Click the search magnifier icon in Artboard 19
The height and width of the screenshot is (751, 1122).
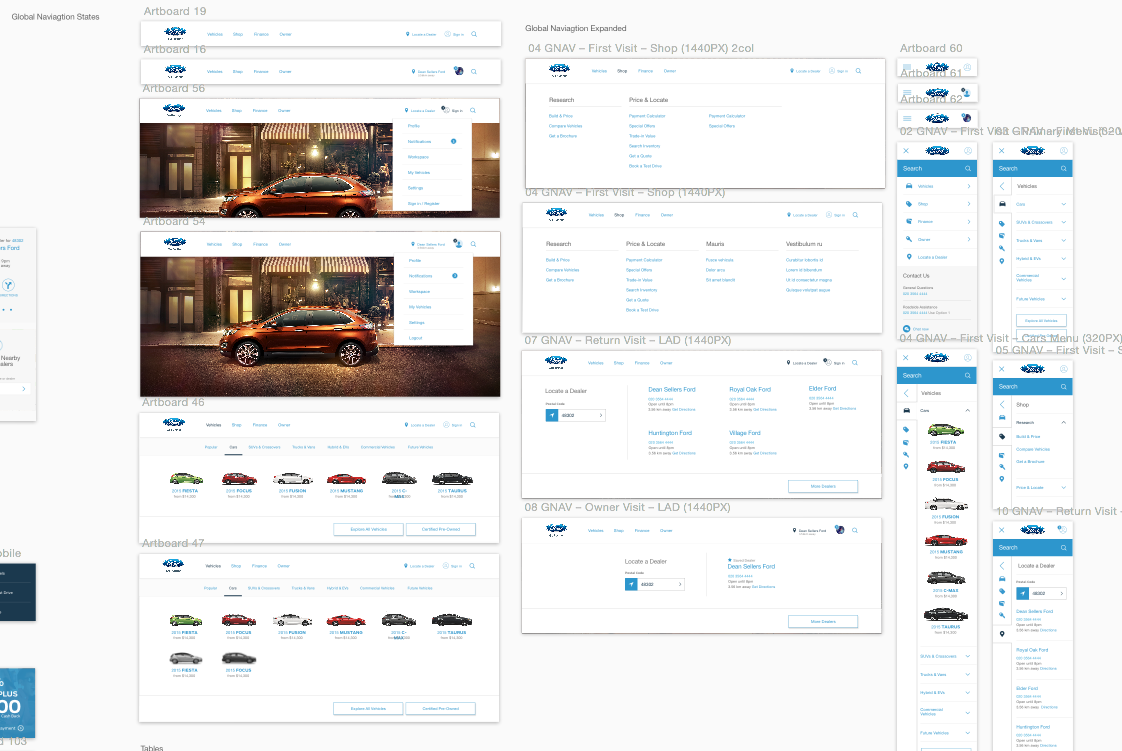[473, 34]
